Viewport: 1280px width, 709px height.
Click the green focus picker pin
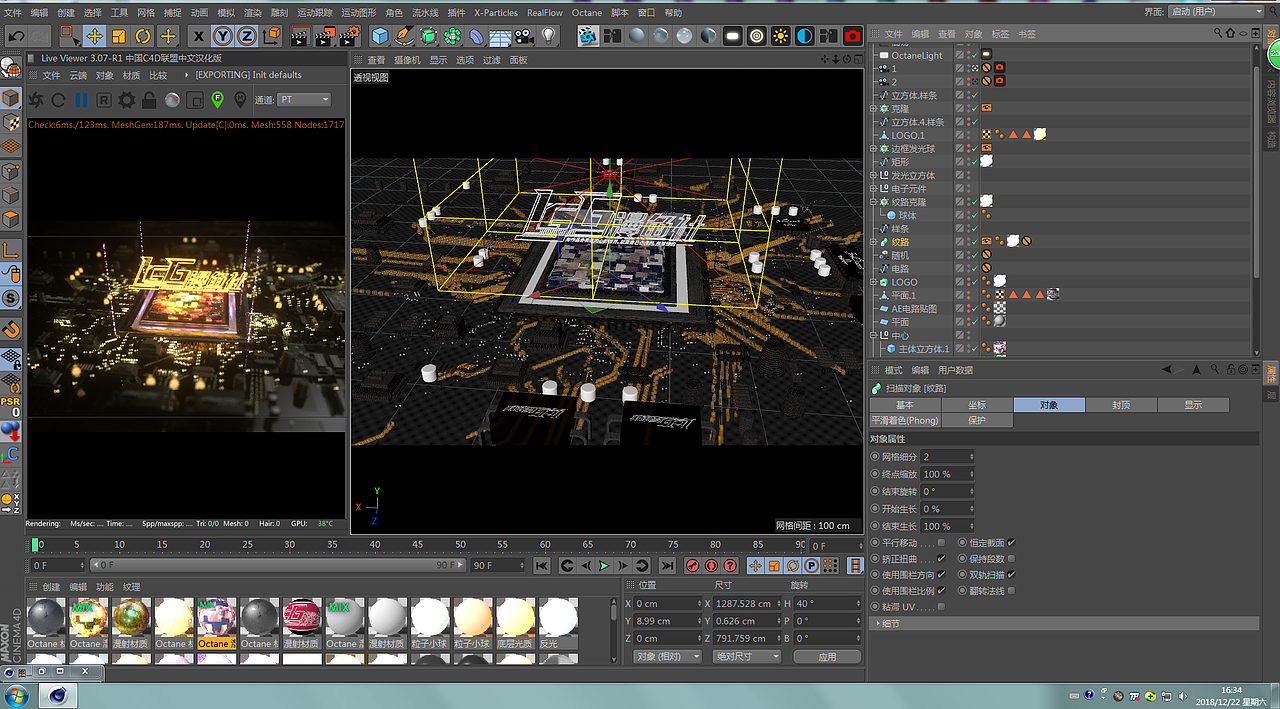[218, 99]
